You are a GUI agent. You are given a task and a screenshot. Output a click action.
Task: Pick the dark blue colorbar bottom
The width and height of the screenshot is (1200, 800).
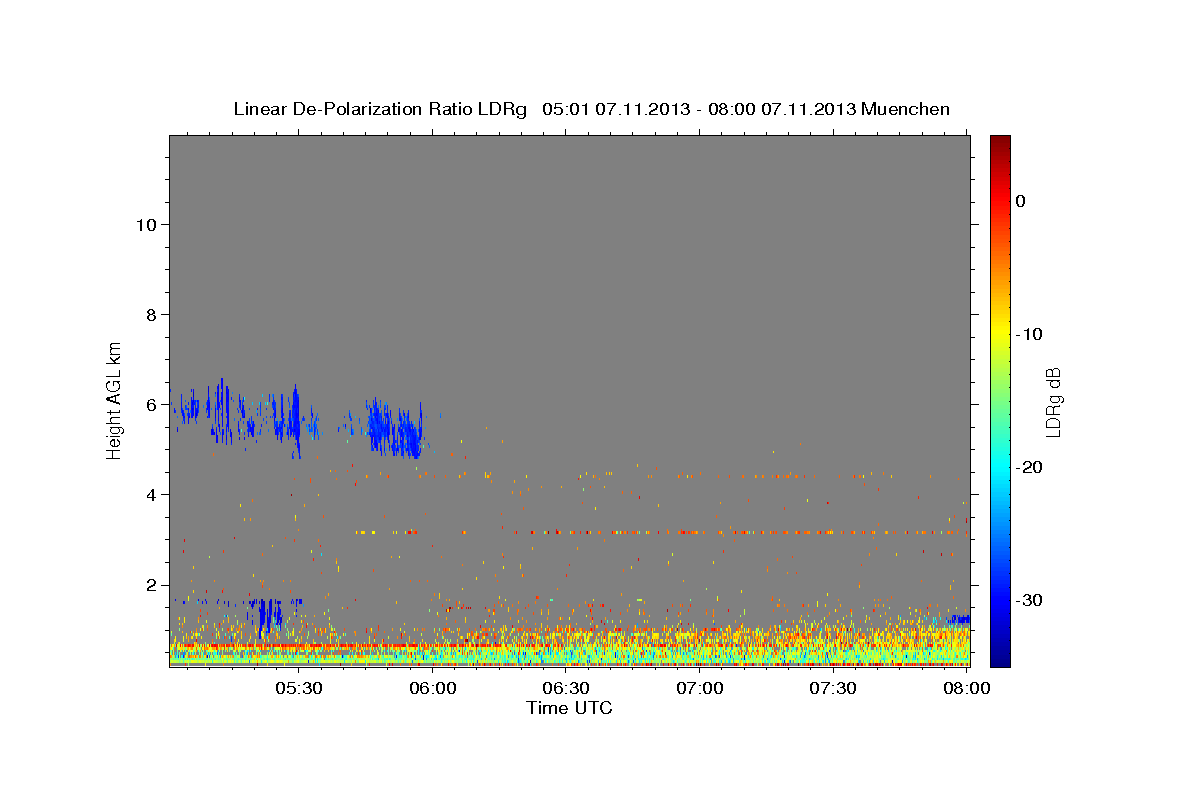point(1000,658)
